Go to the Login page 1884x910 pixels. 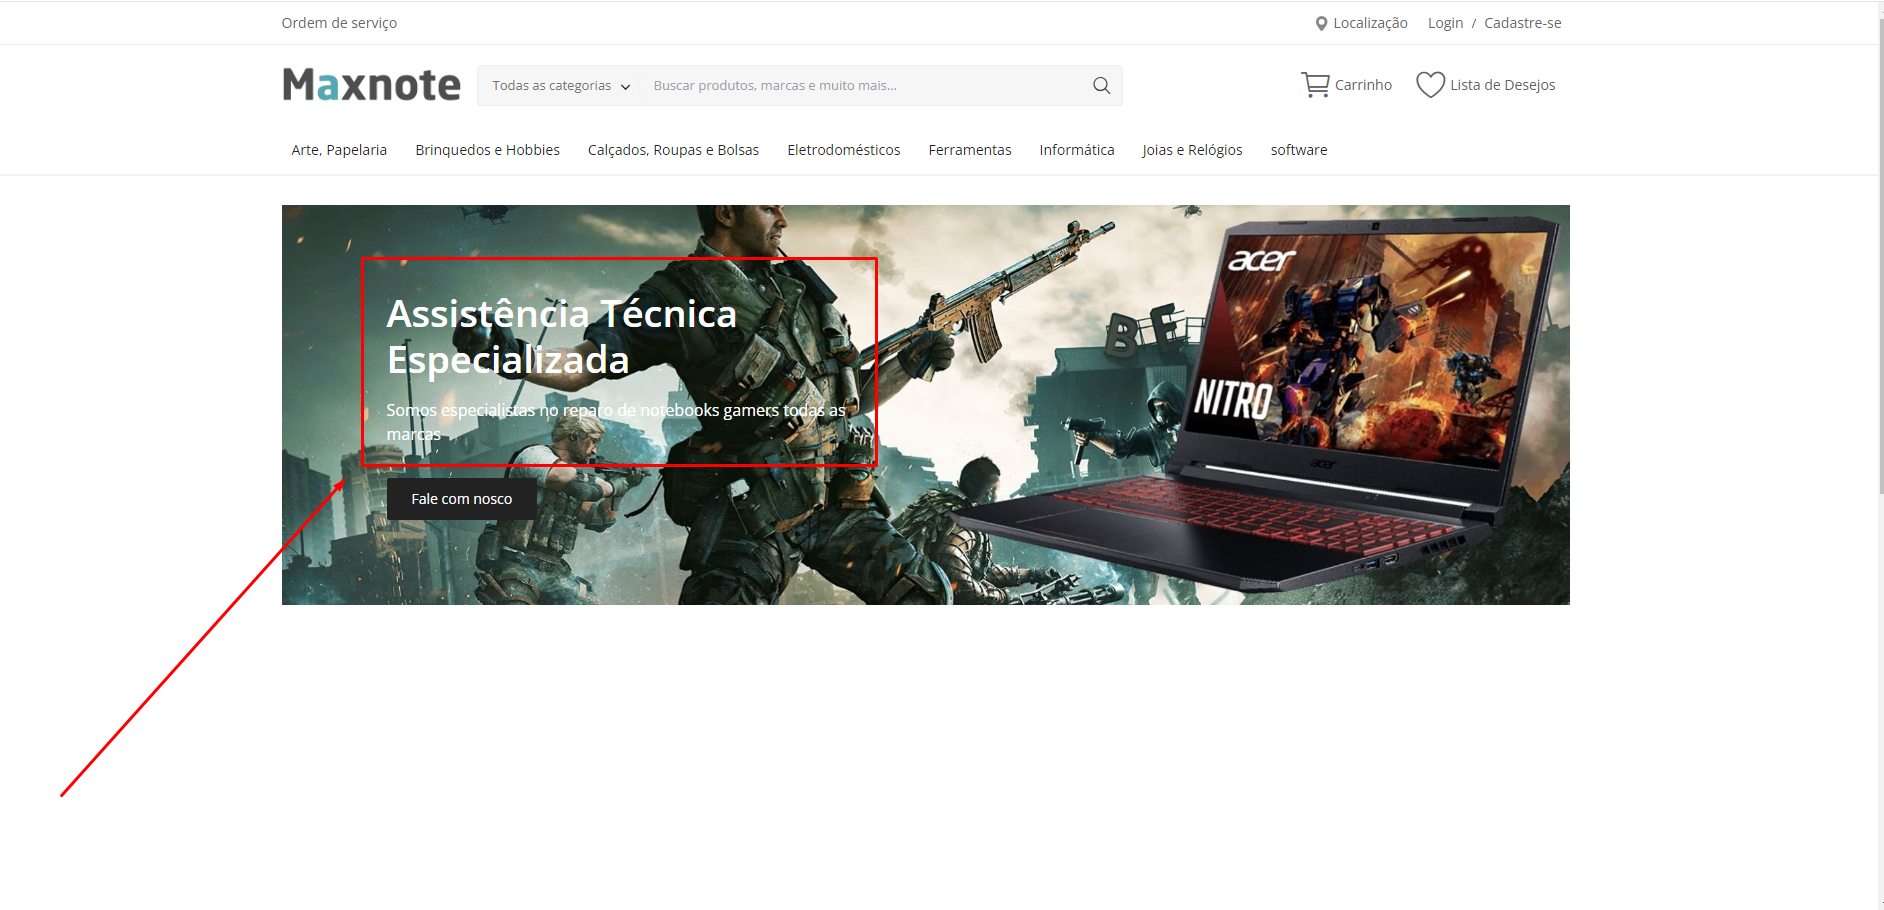point(1445,23)
